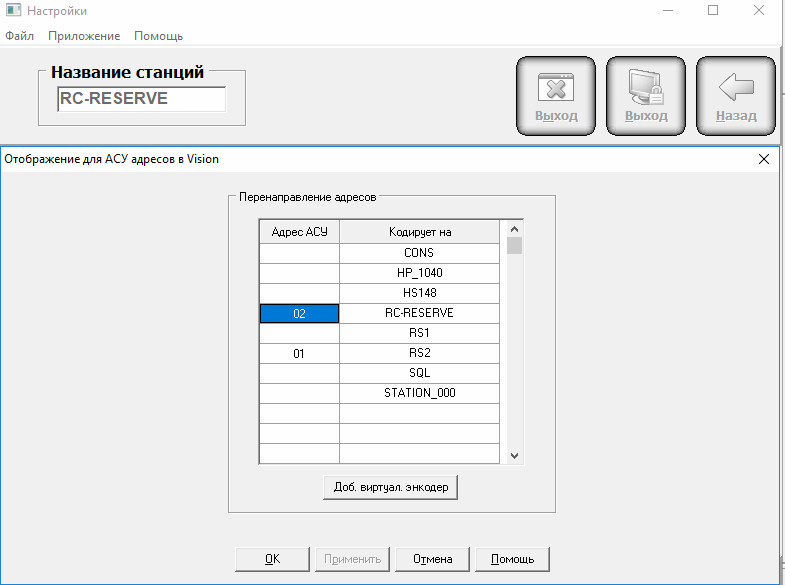Maximize the Настройки window

coord(713,10)
